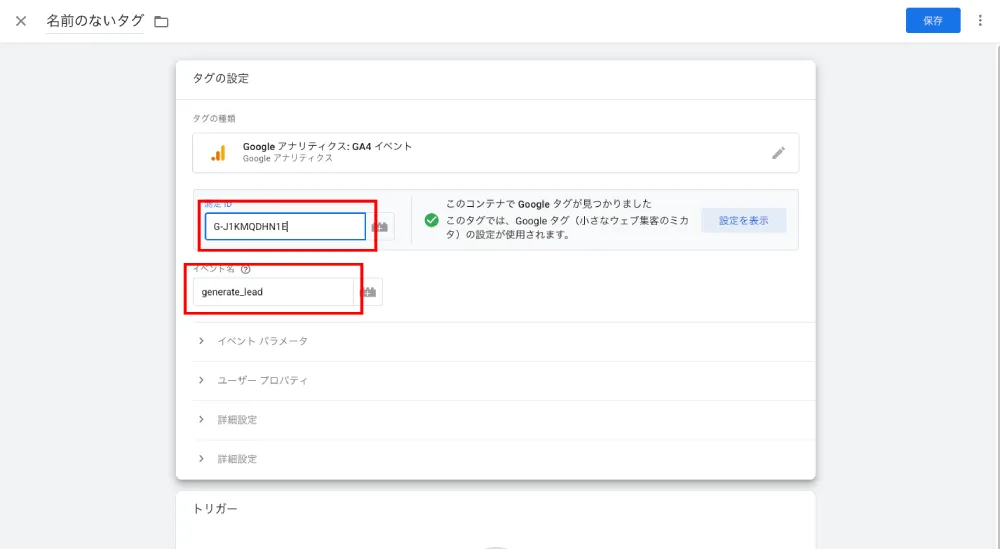The image size is (1000, 549).
Task: Click the 保存 button
Action: 932,20
